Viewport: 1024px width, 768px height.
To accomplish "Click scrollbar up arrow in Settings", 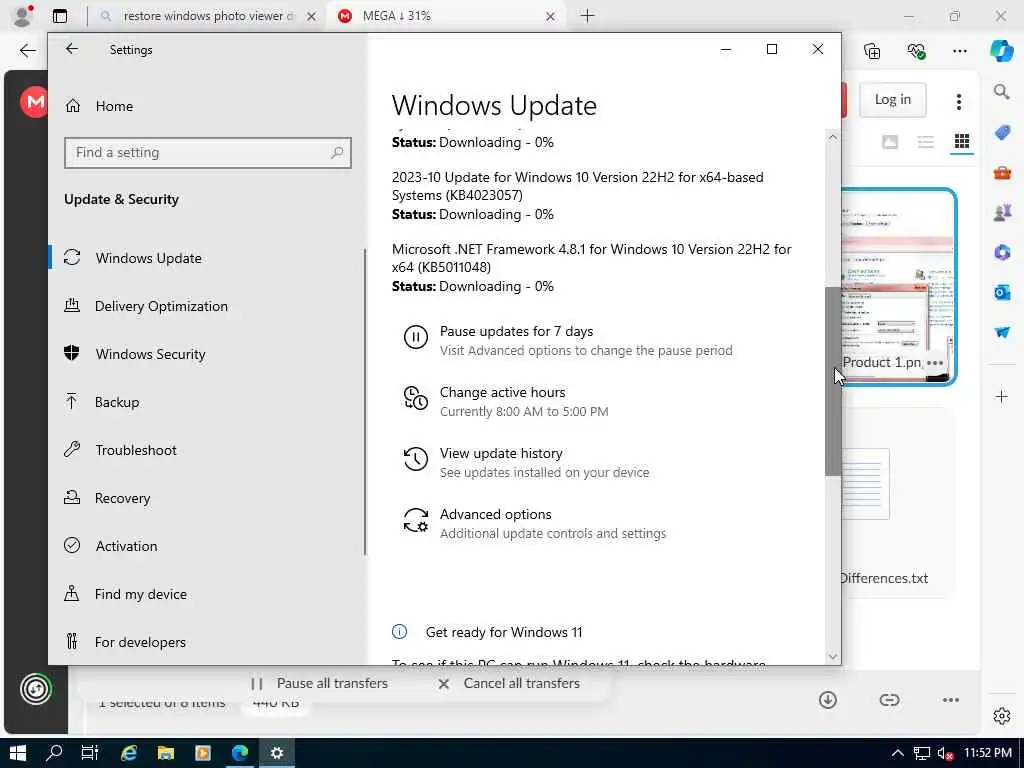I will click(833, 137).
